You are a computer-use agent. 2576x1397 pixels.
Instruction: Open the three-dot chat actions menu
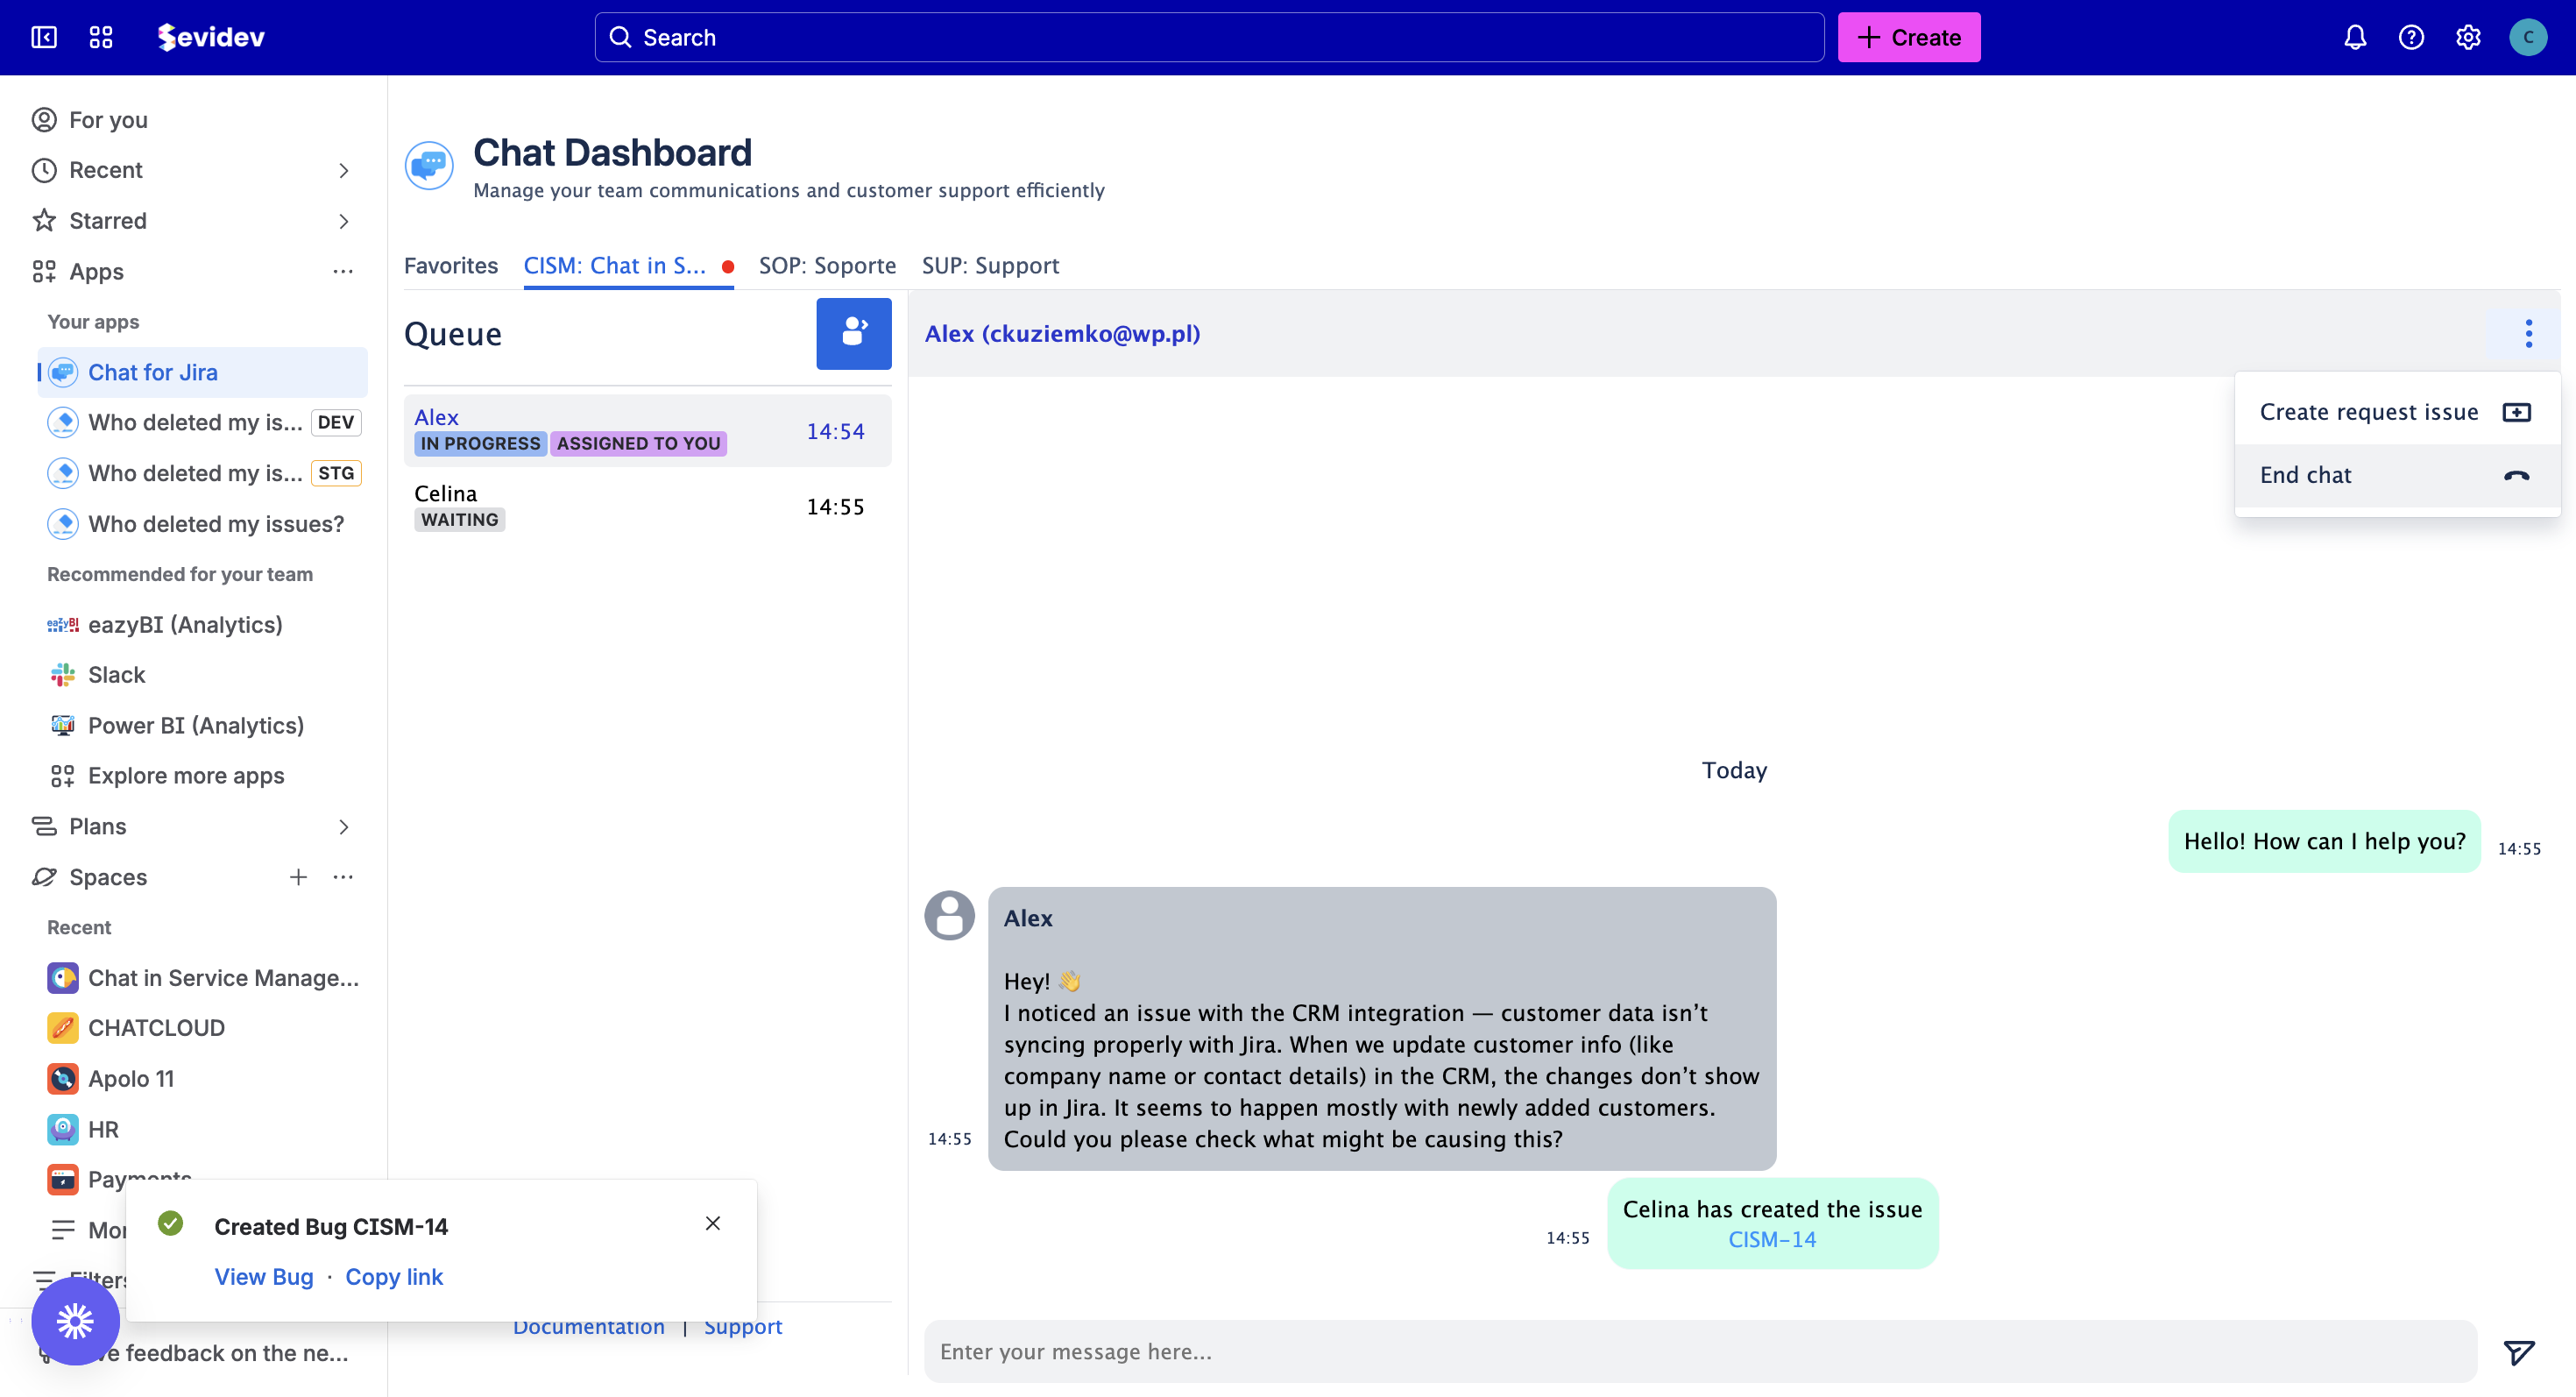click(x=2528, y=333)
